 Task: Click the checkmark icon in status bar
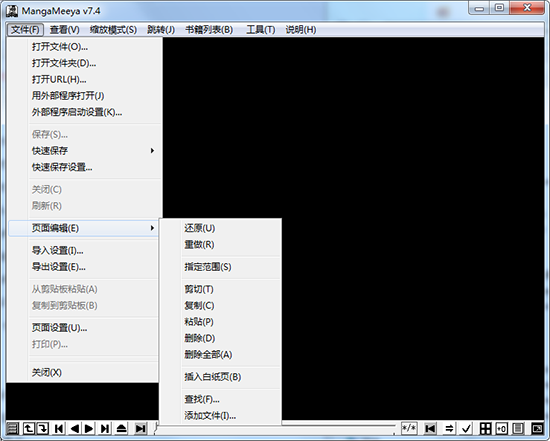tap(466, 428)
